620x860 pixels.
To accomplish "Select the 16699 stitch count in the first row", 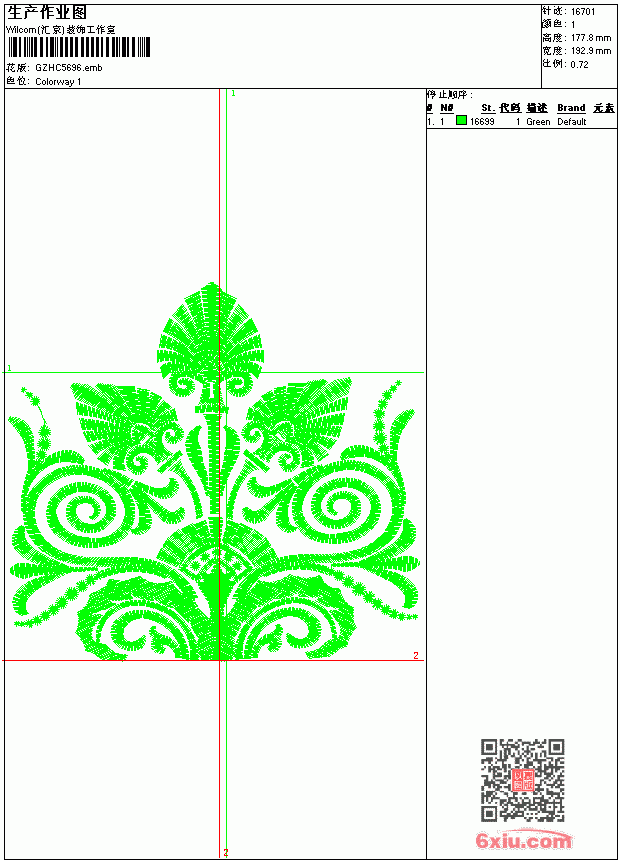I will pyautogui.click(x=482, y=122).
